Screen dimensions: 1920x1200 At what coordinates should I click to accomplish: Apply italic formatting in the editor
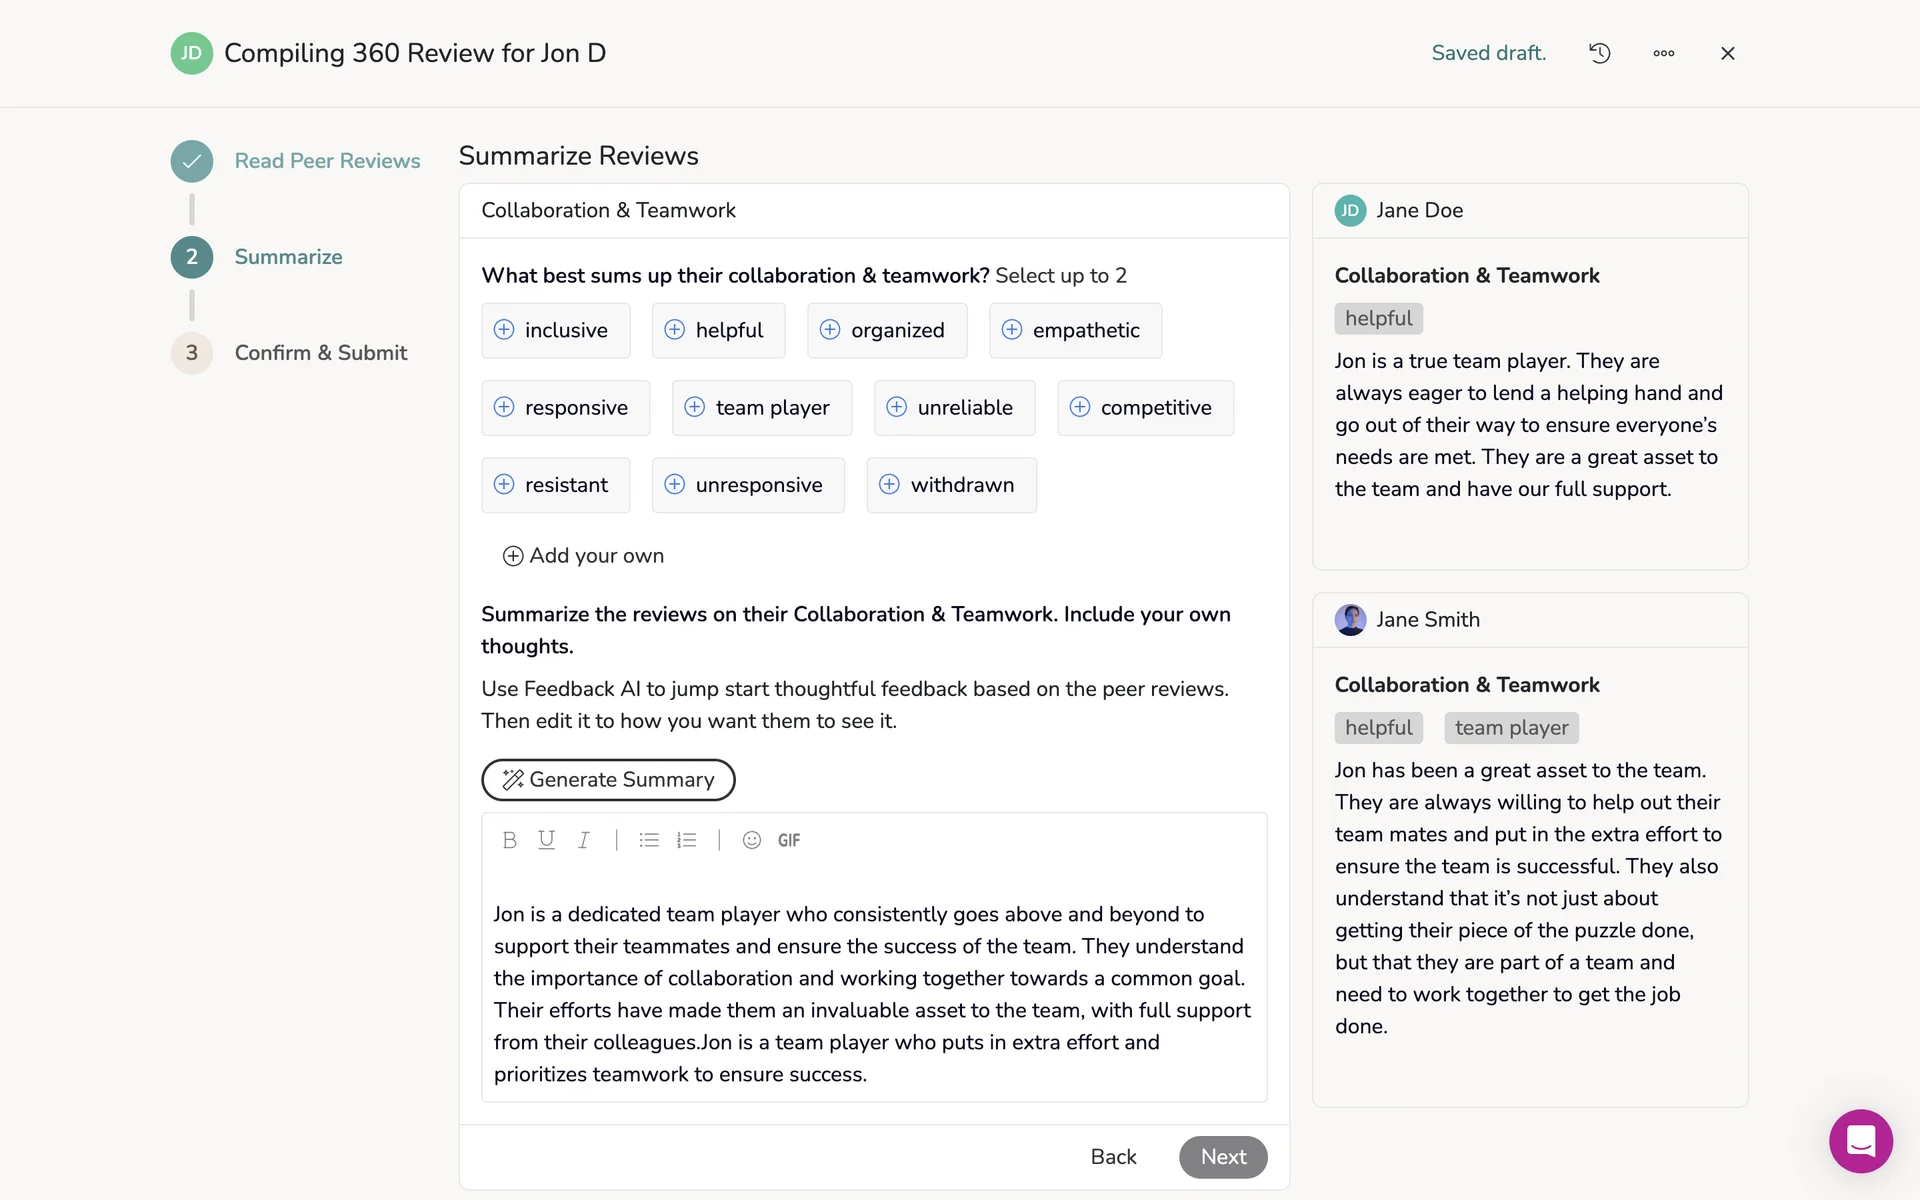583,840
